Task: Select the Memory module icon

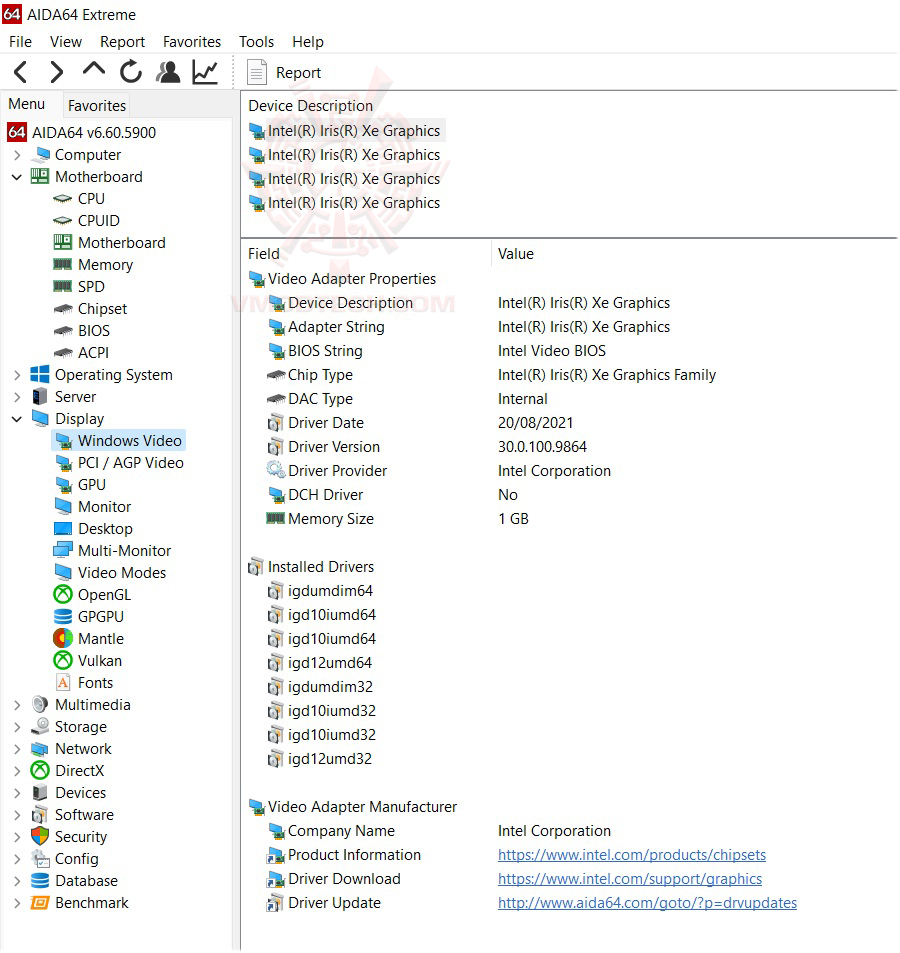Action: point(63,264)
